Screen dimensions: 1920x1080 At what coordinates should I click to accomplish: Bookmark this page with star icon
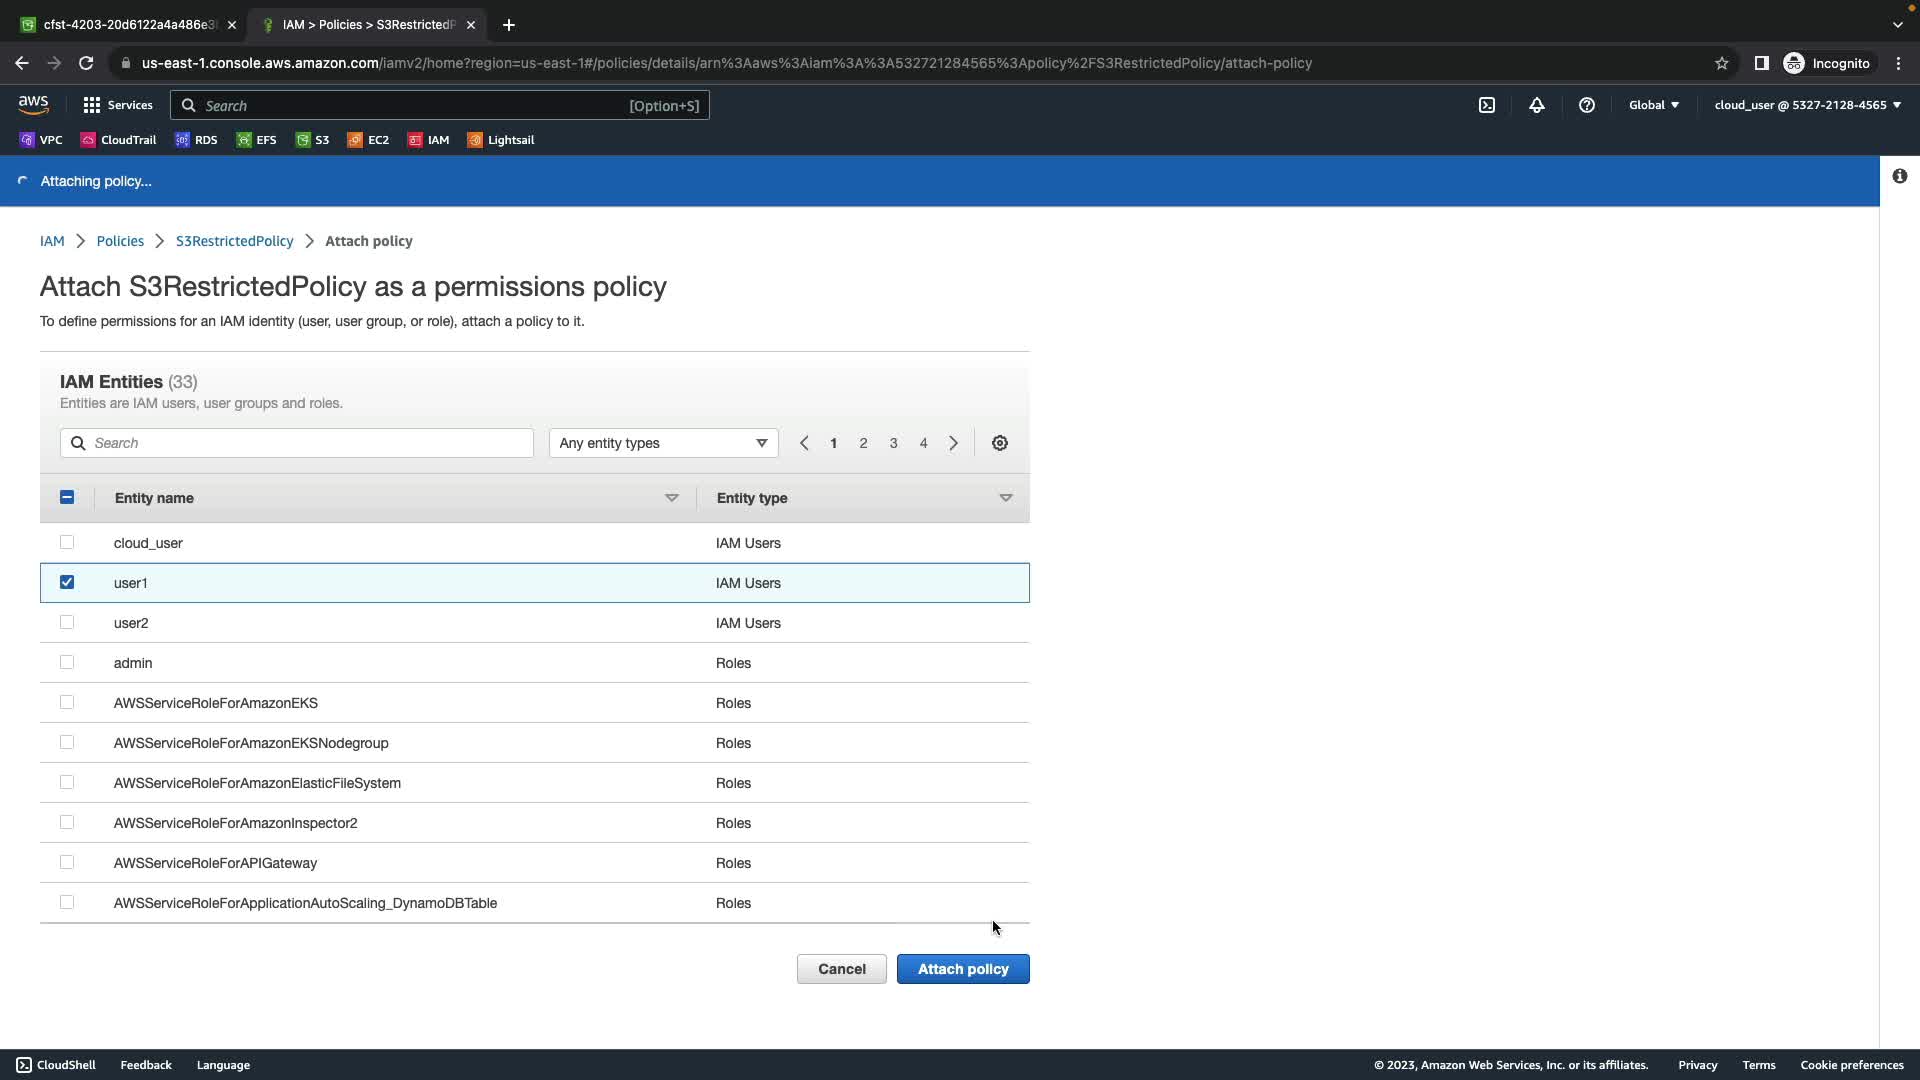pos(1721,63)
